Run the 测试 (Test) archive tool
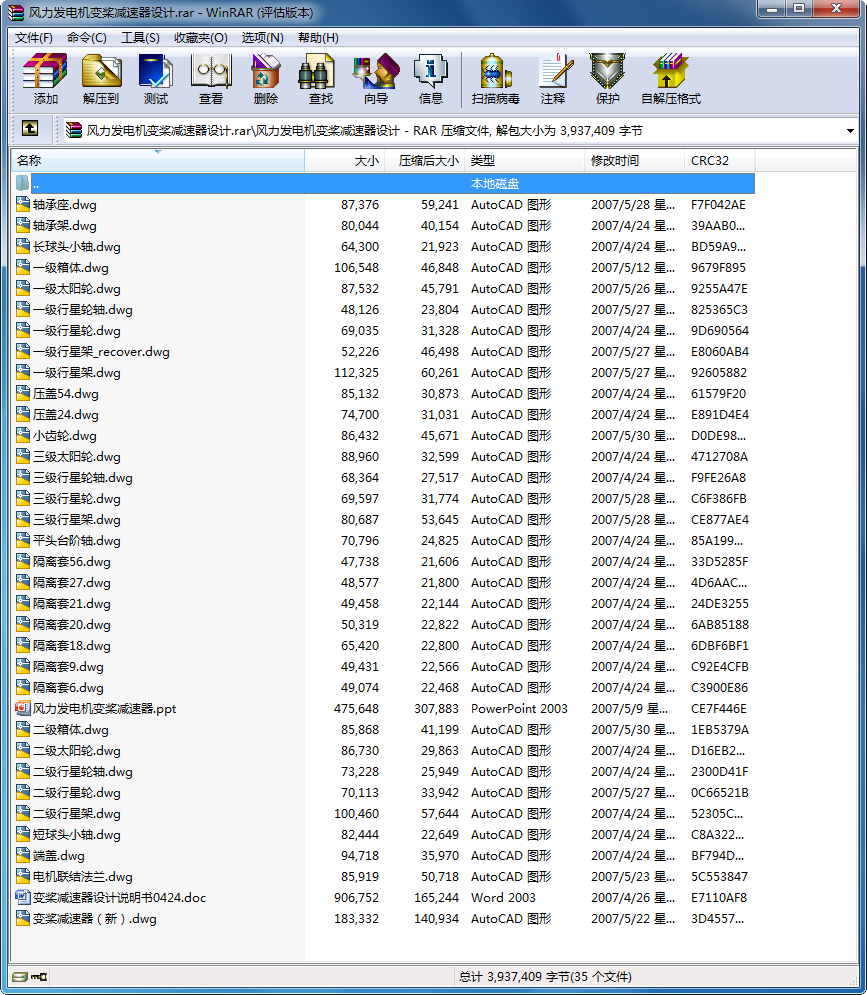The height and width of the screenshot is (995, 867). (x=156, y=79)
